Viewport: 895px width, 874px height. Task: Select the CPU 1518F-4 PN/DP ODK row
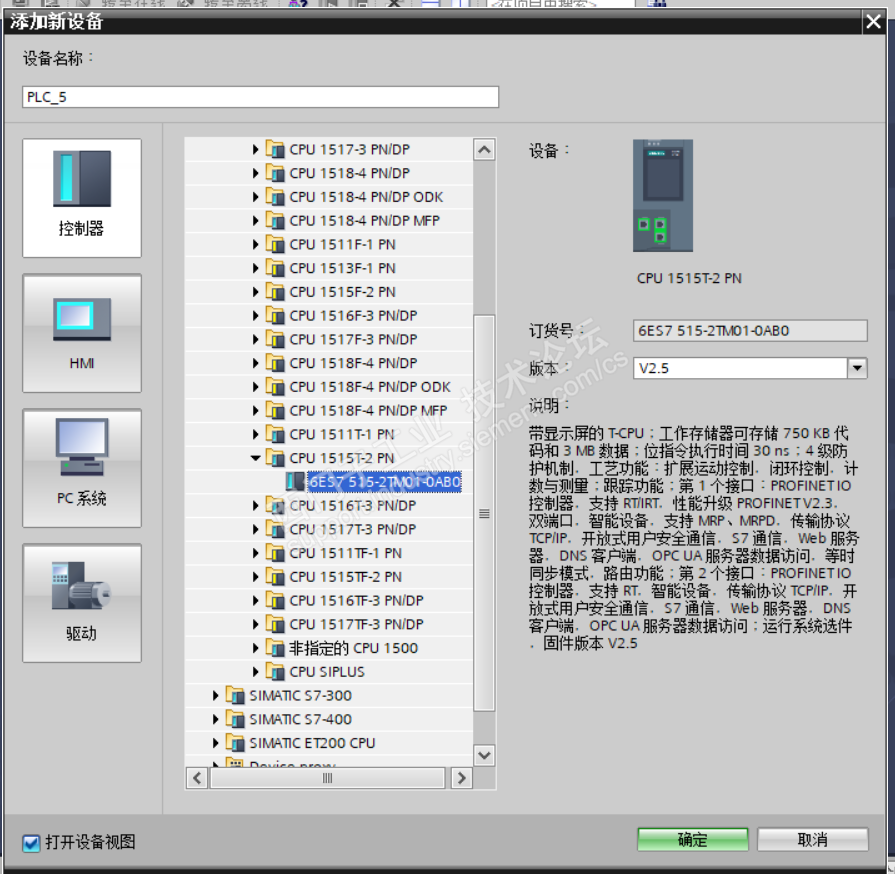[x=329, y=387]
